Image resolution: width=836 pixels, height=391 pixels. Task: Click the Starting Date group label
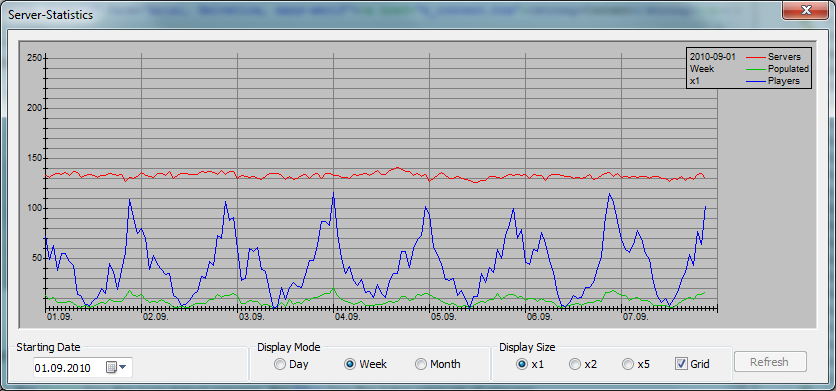[x=49, y=347]
